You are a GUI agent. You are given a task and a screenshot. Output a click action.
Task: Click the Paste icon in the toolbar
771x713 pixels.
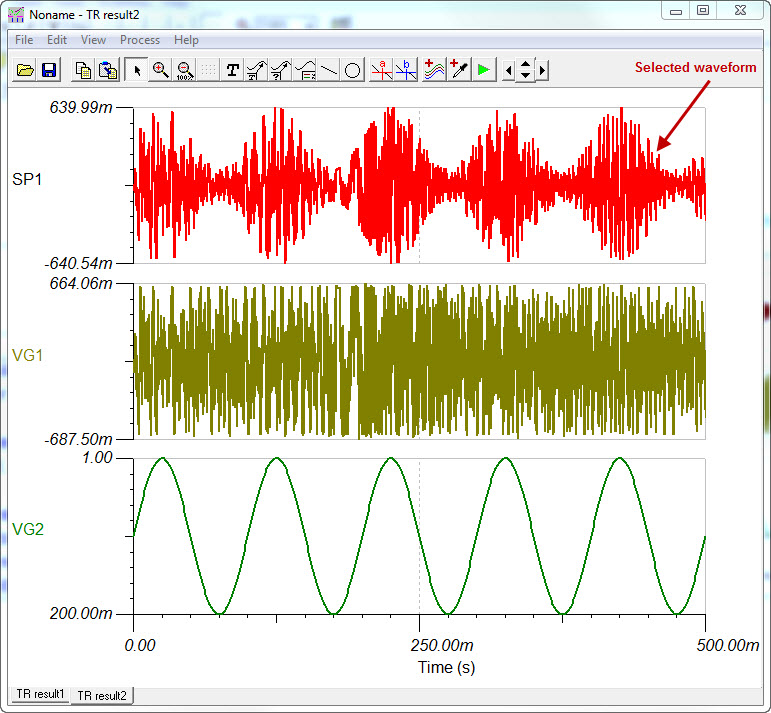108,70
